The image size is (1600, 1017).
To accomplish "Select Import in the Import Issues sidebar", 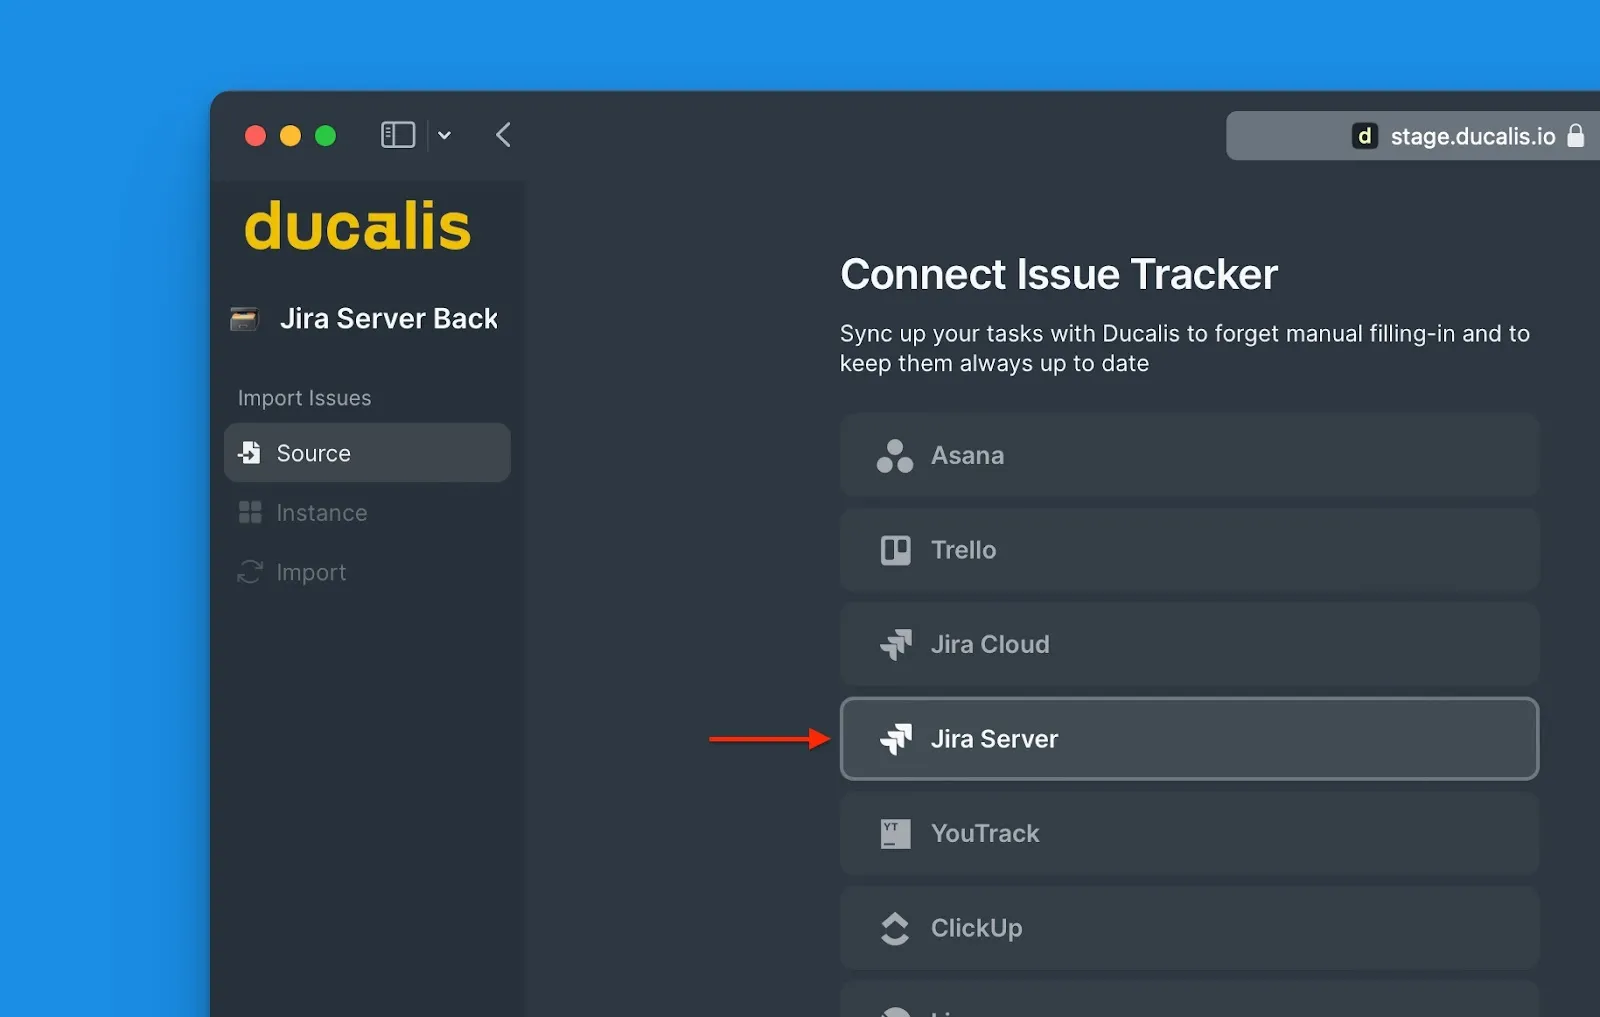I will tap(310, 572).
